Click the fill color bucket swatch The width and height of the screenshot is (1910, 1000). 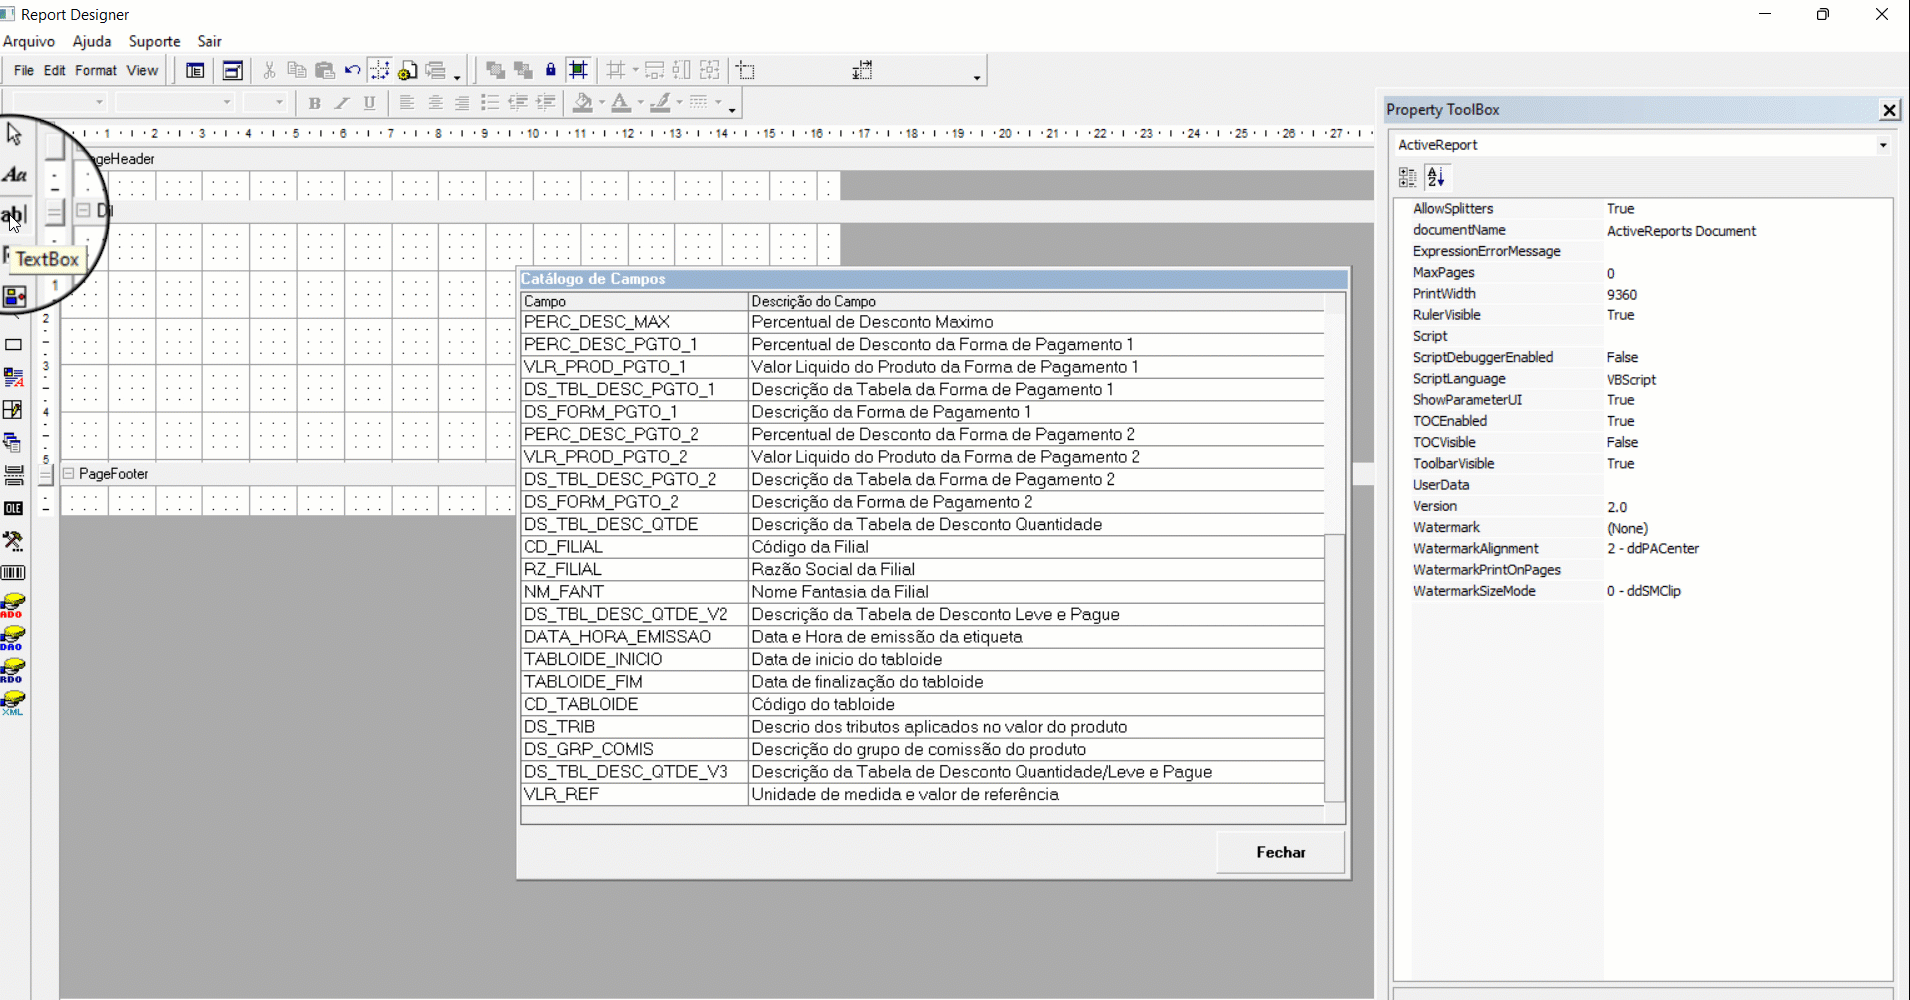click(x=582, y=103)
